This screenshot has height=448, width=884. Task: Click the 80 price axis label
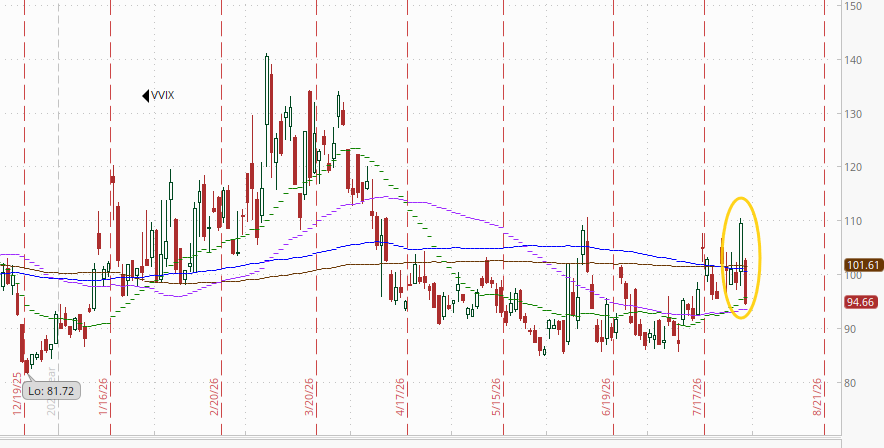(850, 383)
